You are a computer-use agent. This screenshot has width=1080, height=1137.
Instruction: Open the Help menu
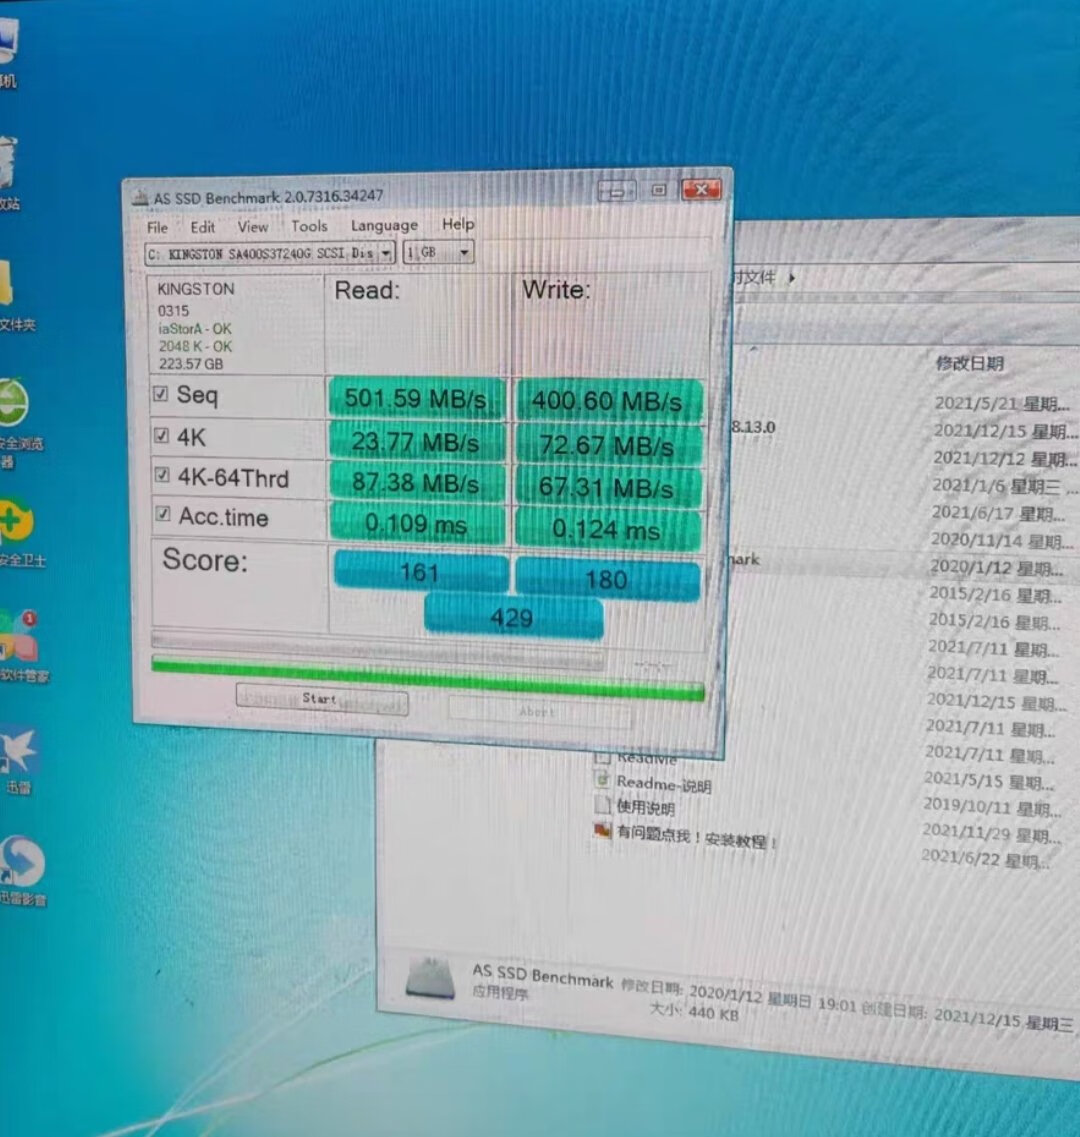(x=458, y=224)
